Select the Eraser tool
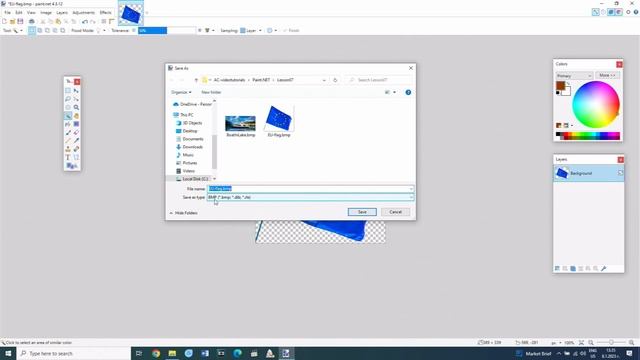This screenshot has width=640, height=360. (x=76, y=133)
